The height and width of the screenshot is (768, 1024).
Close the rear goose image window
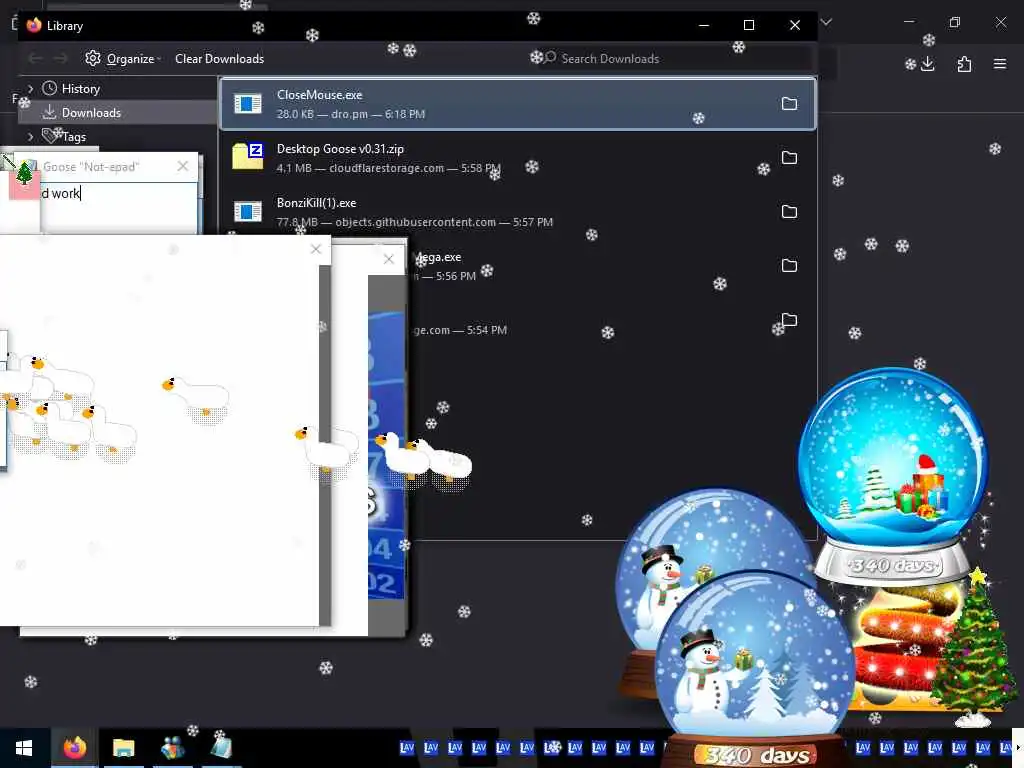(x=389, y=259)
